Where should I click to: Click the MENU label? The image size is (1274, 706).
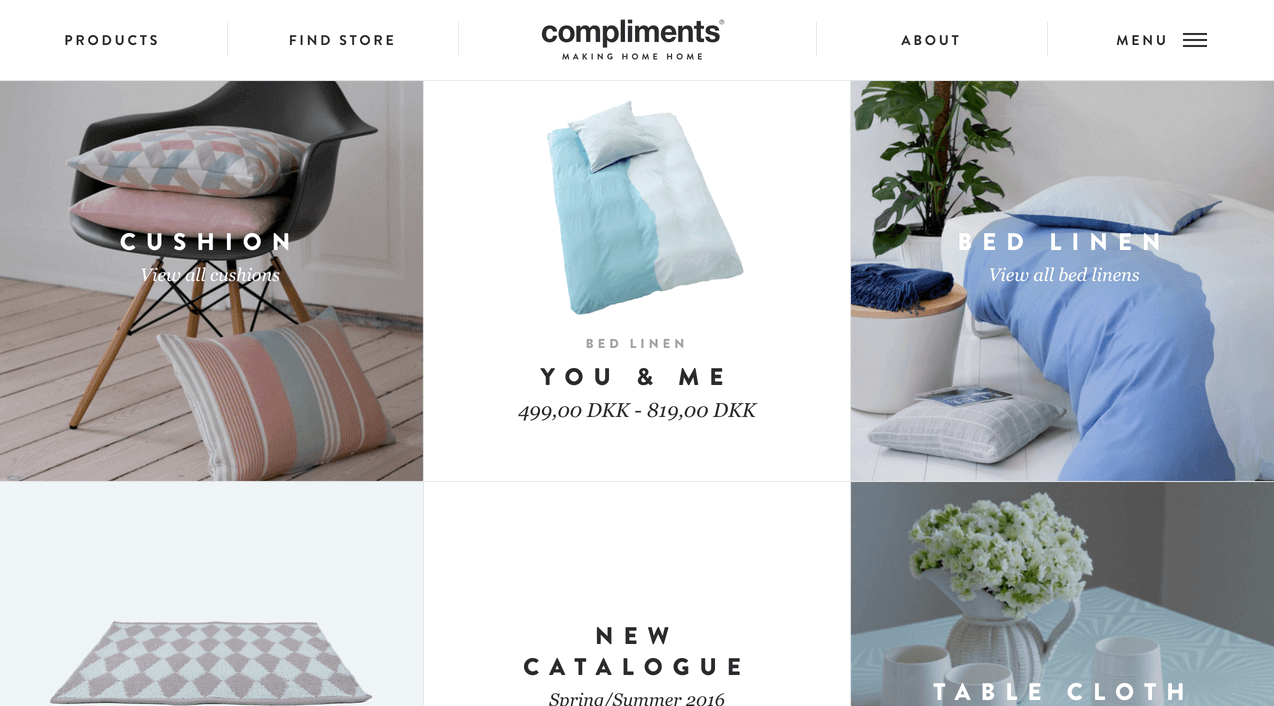pos(1141,40)
